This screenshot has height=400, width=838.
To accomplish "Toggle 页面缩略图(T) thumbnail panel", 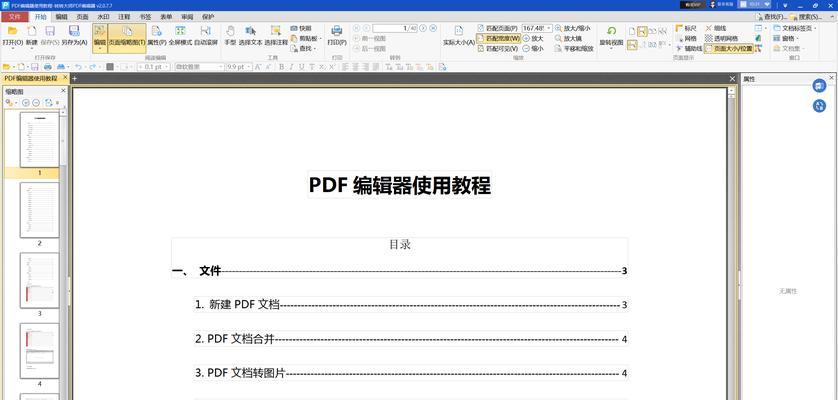I will 127,37.
